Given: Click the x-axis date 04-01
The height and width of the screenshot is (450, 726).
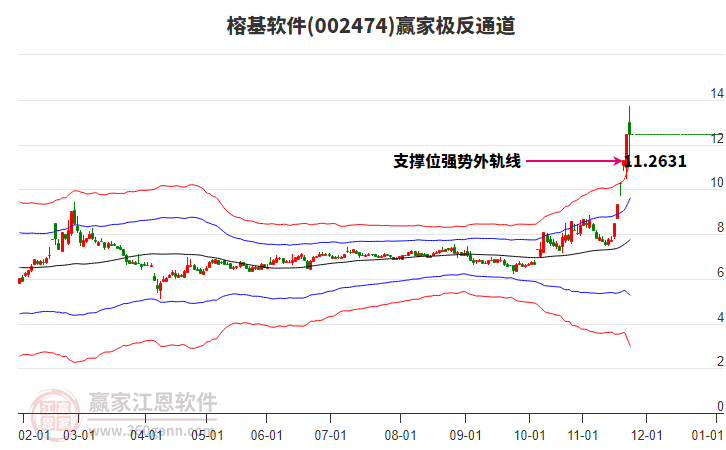Looking at the screenshot, I should tap(146, 436).
